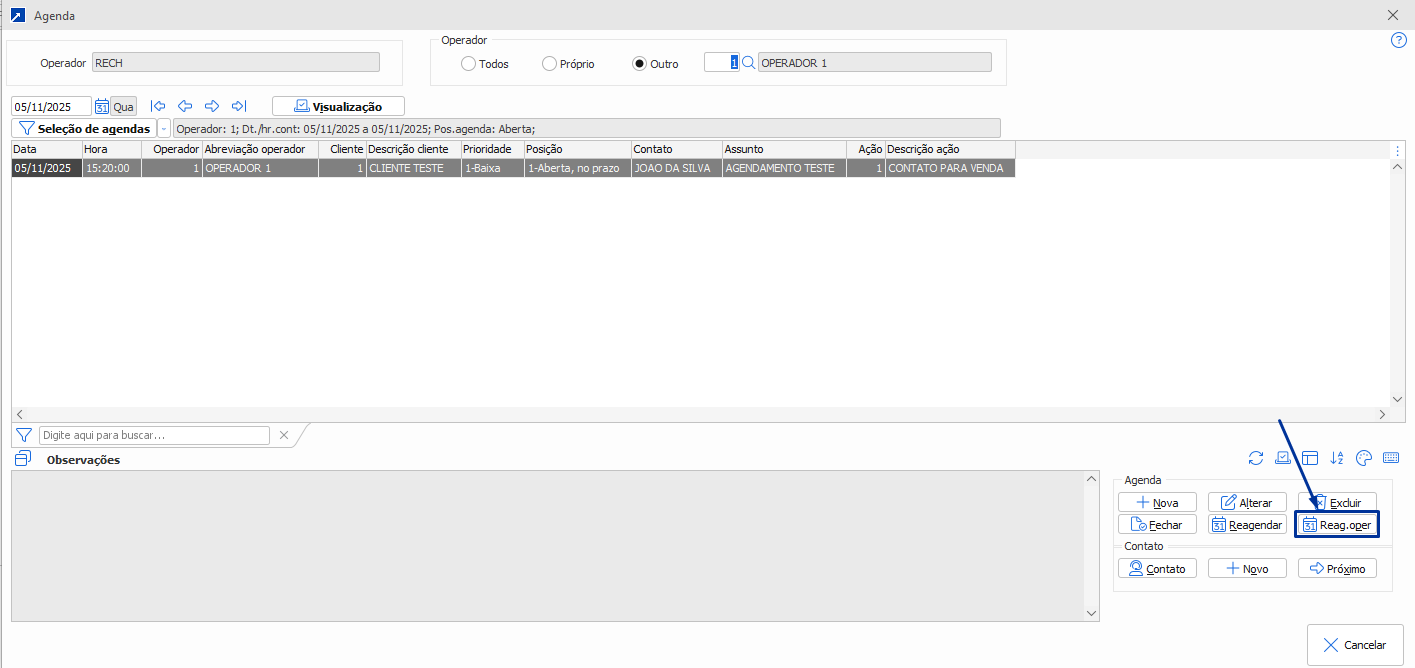Select the CLIENTE TESTE cell
The height and width of the screenshot is (668, 1415).
tap(413, 168)
